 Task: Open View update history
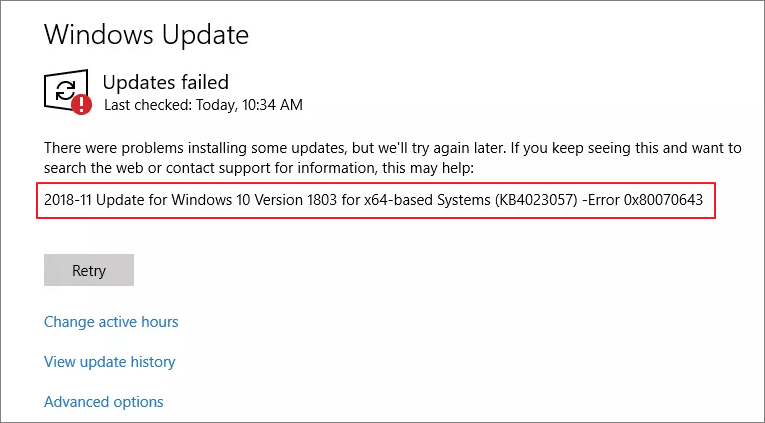point(109,362)
